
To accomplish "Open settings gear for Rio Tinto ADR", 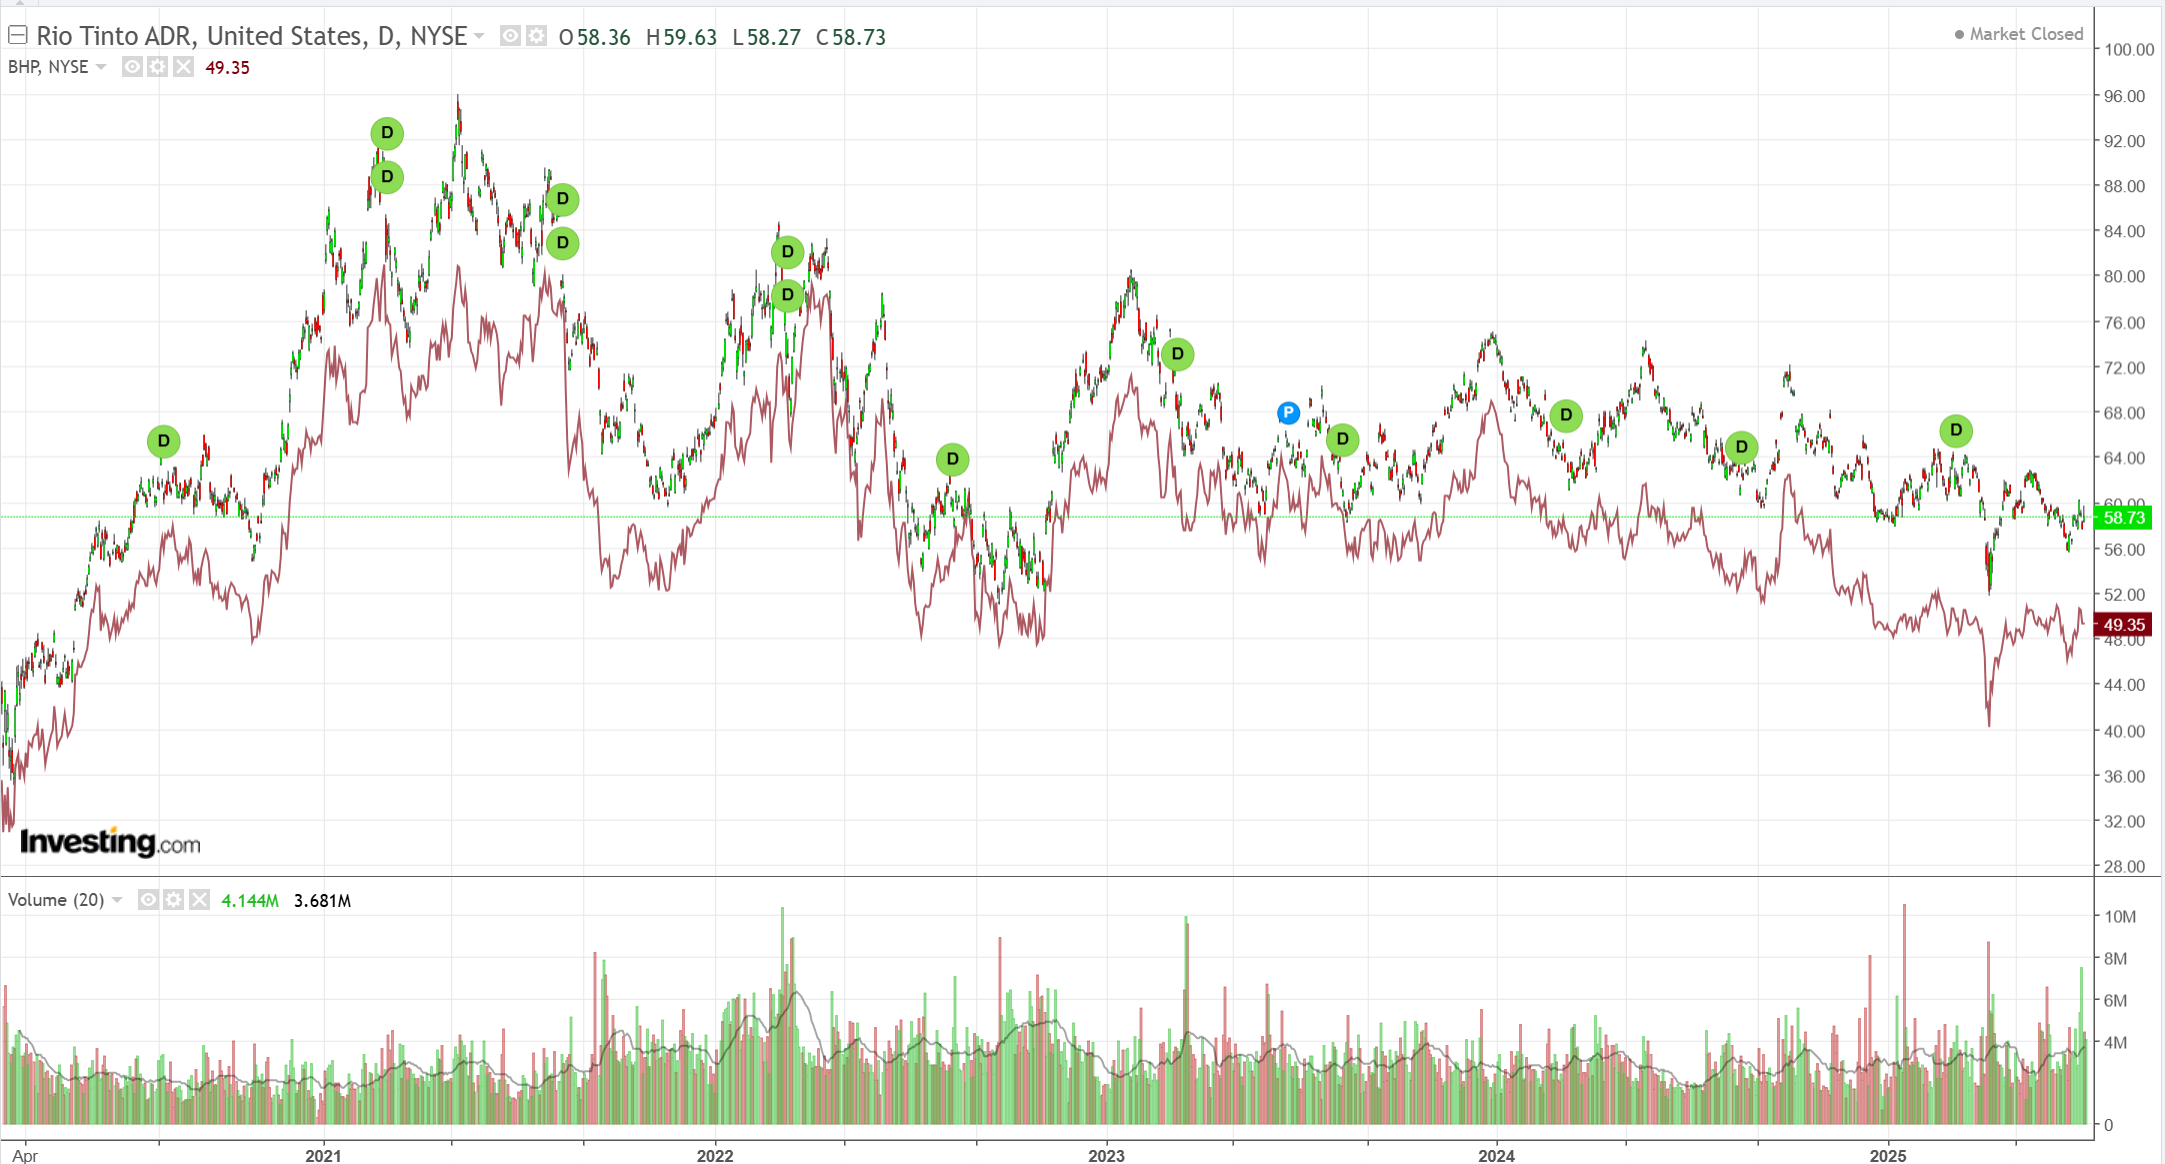I will point(536,37).
